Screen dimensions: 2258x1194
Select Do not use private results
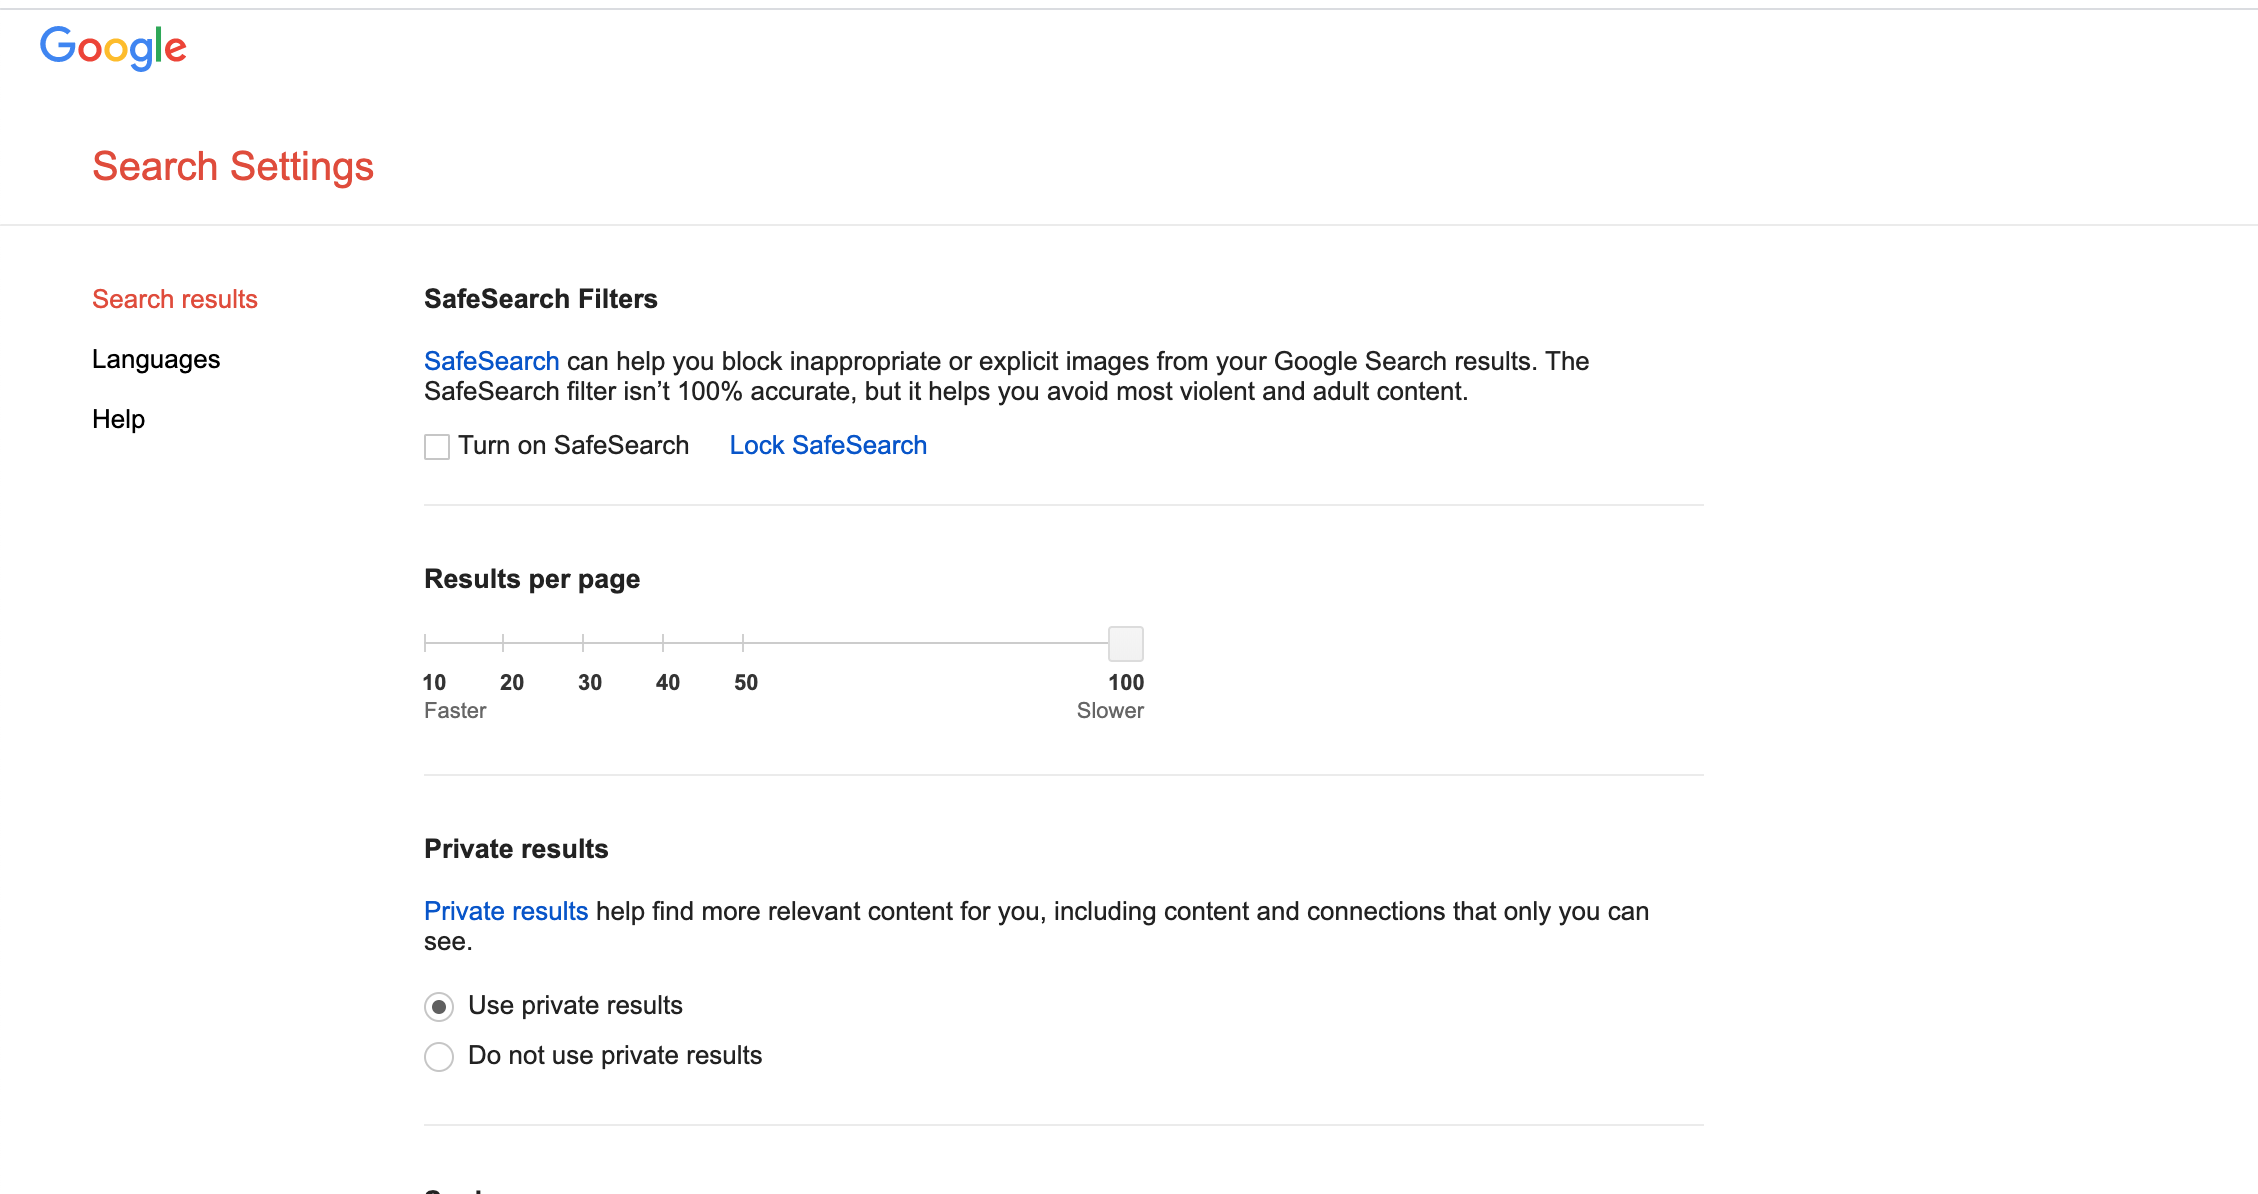click(x=439, y=1056)
